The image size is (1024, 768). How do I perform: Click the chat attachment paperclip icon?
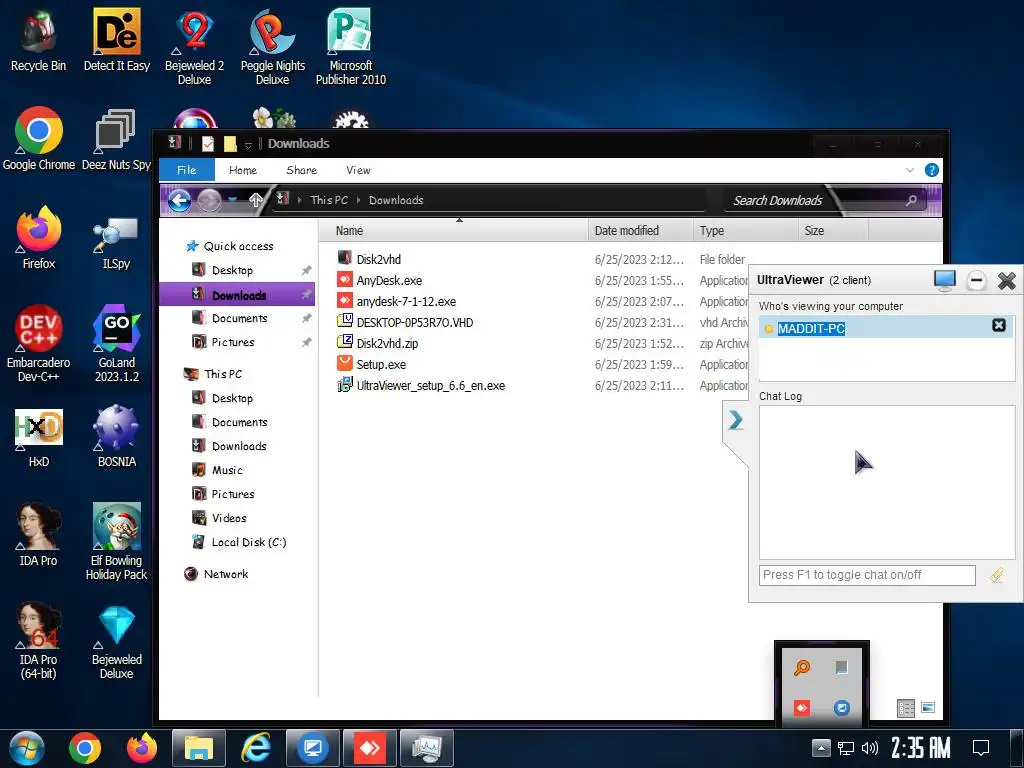997,575
